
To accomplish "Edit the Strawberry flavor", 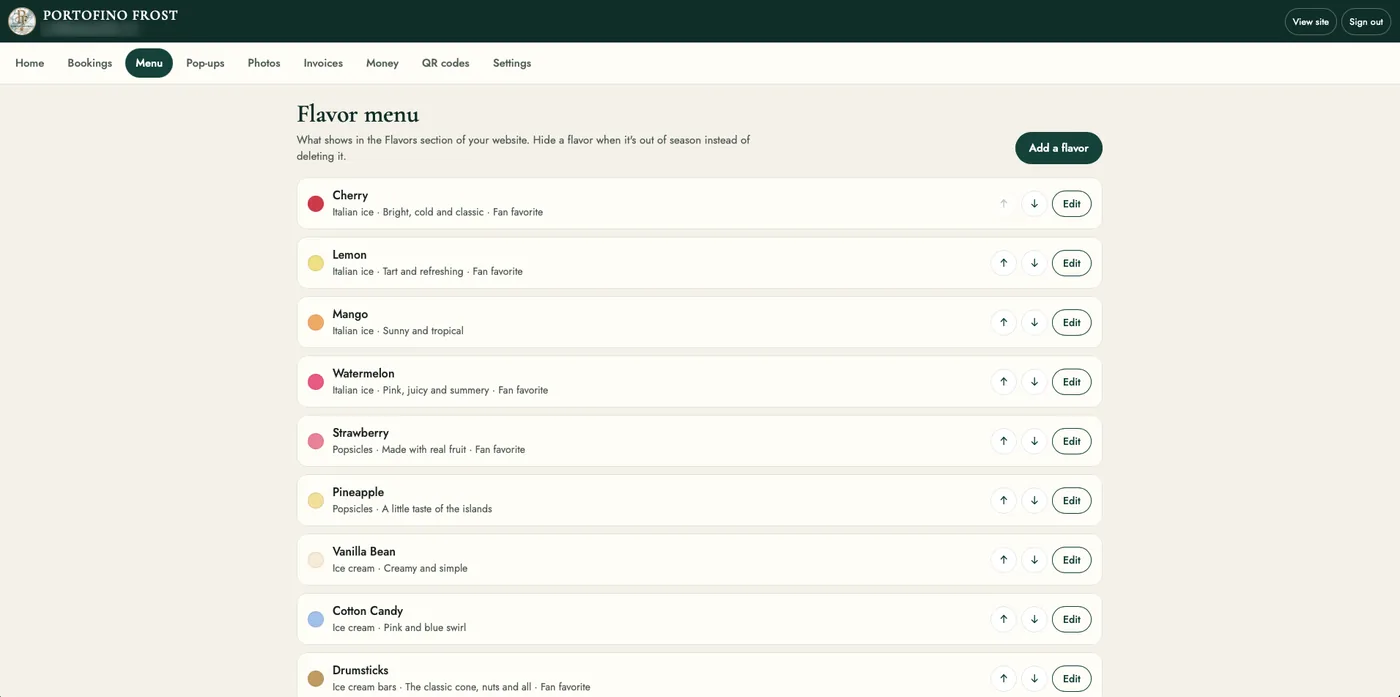I will click(1071, 441).
